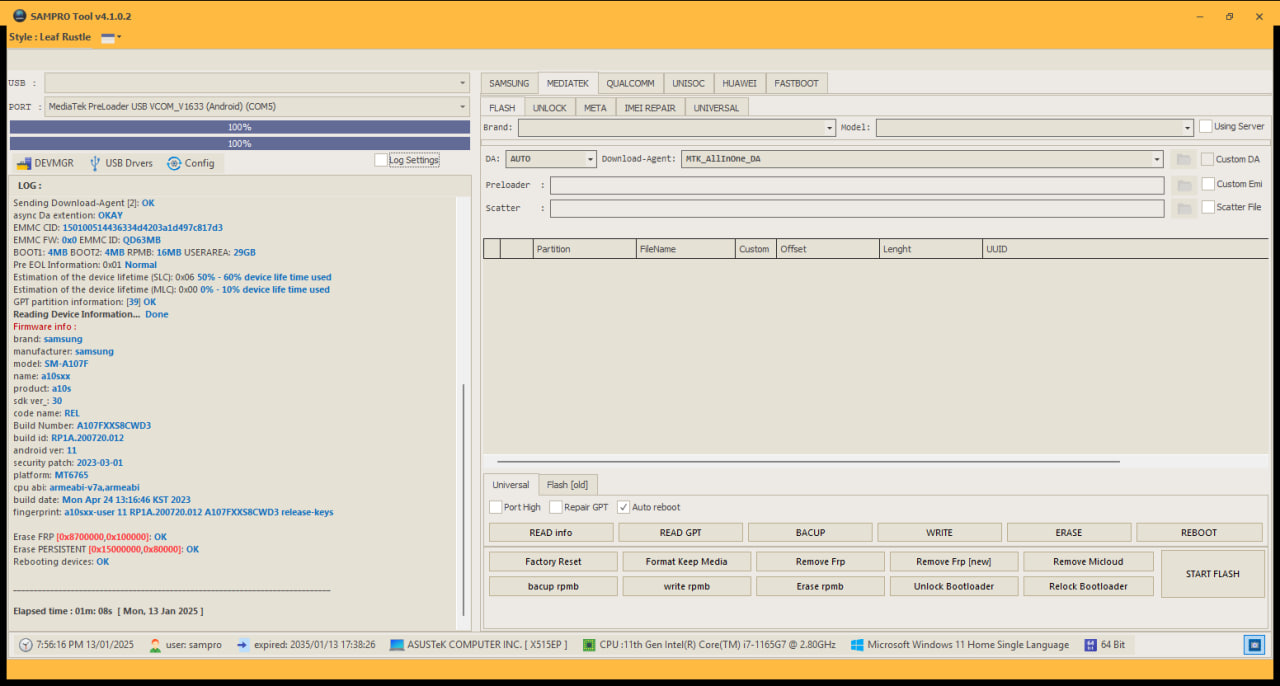Screen dimensions: 1280x686
Task: Tick the Port High checkbox
Action: point(496,507)
